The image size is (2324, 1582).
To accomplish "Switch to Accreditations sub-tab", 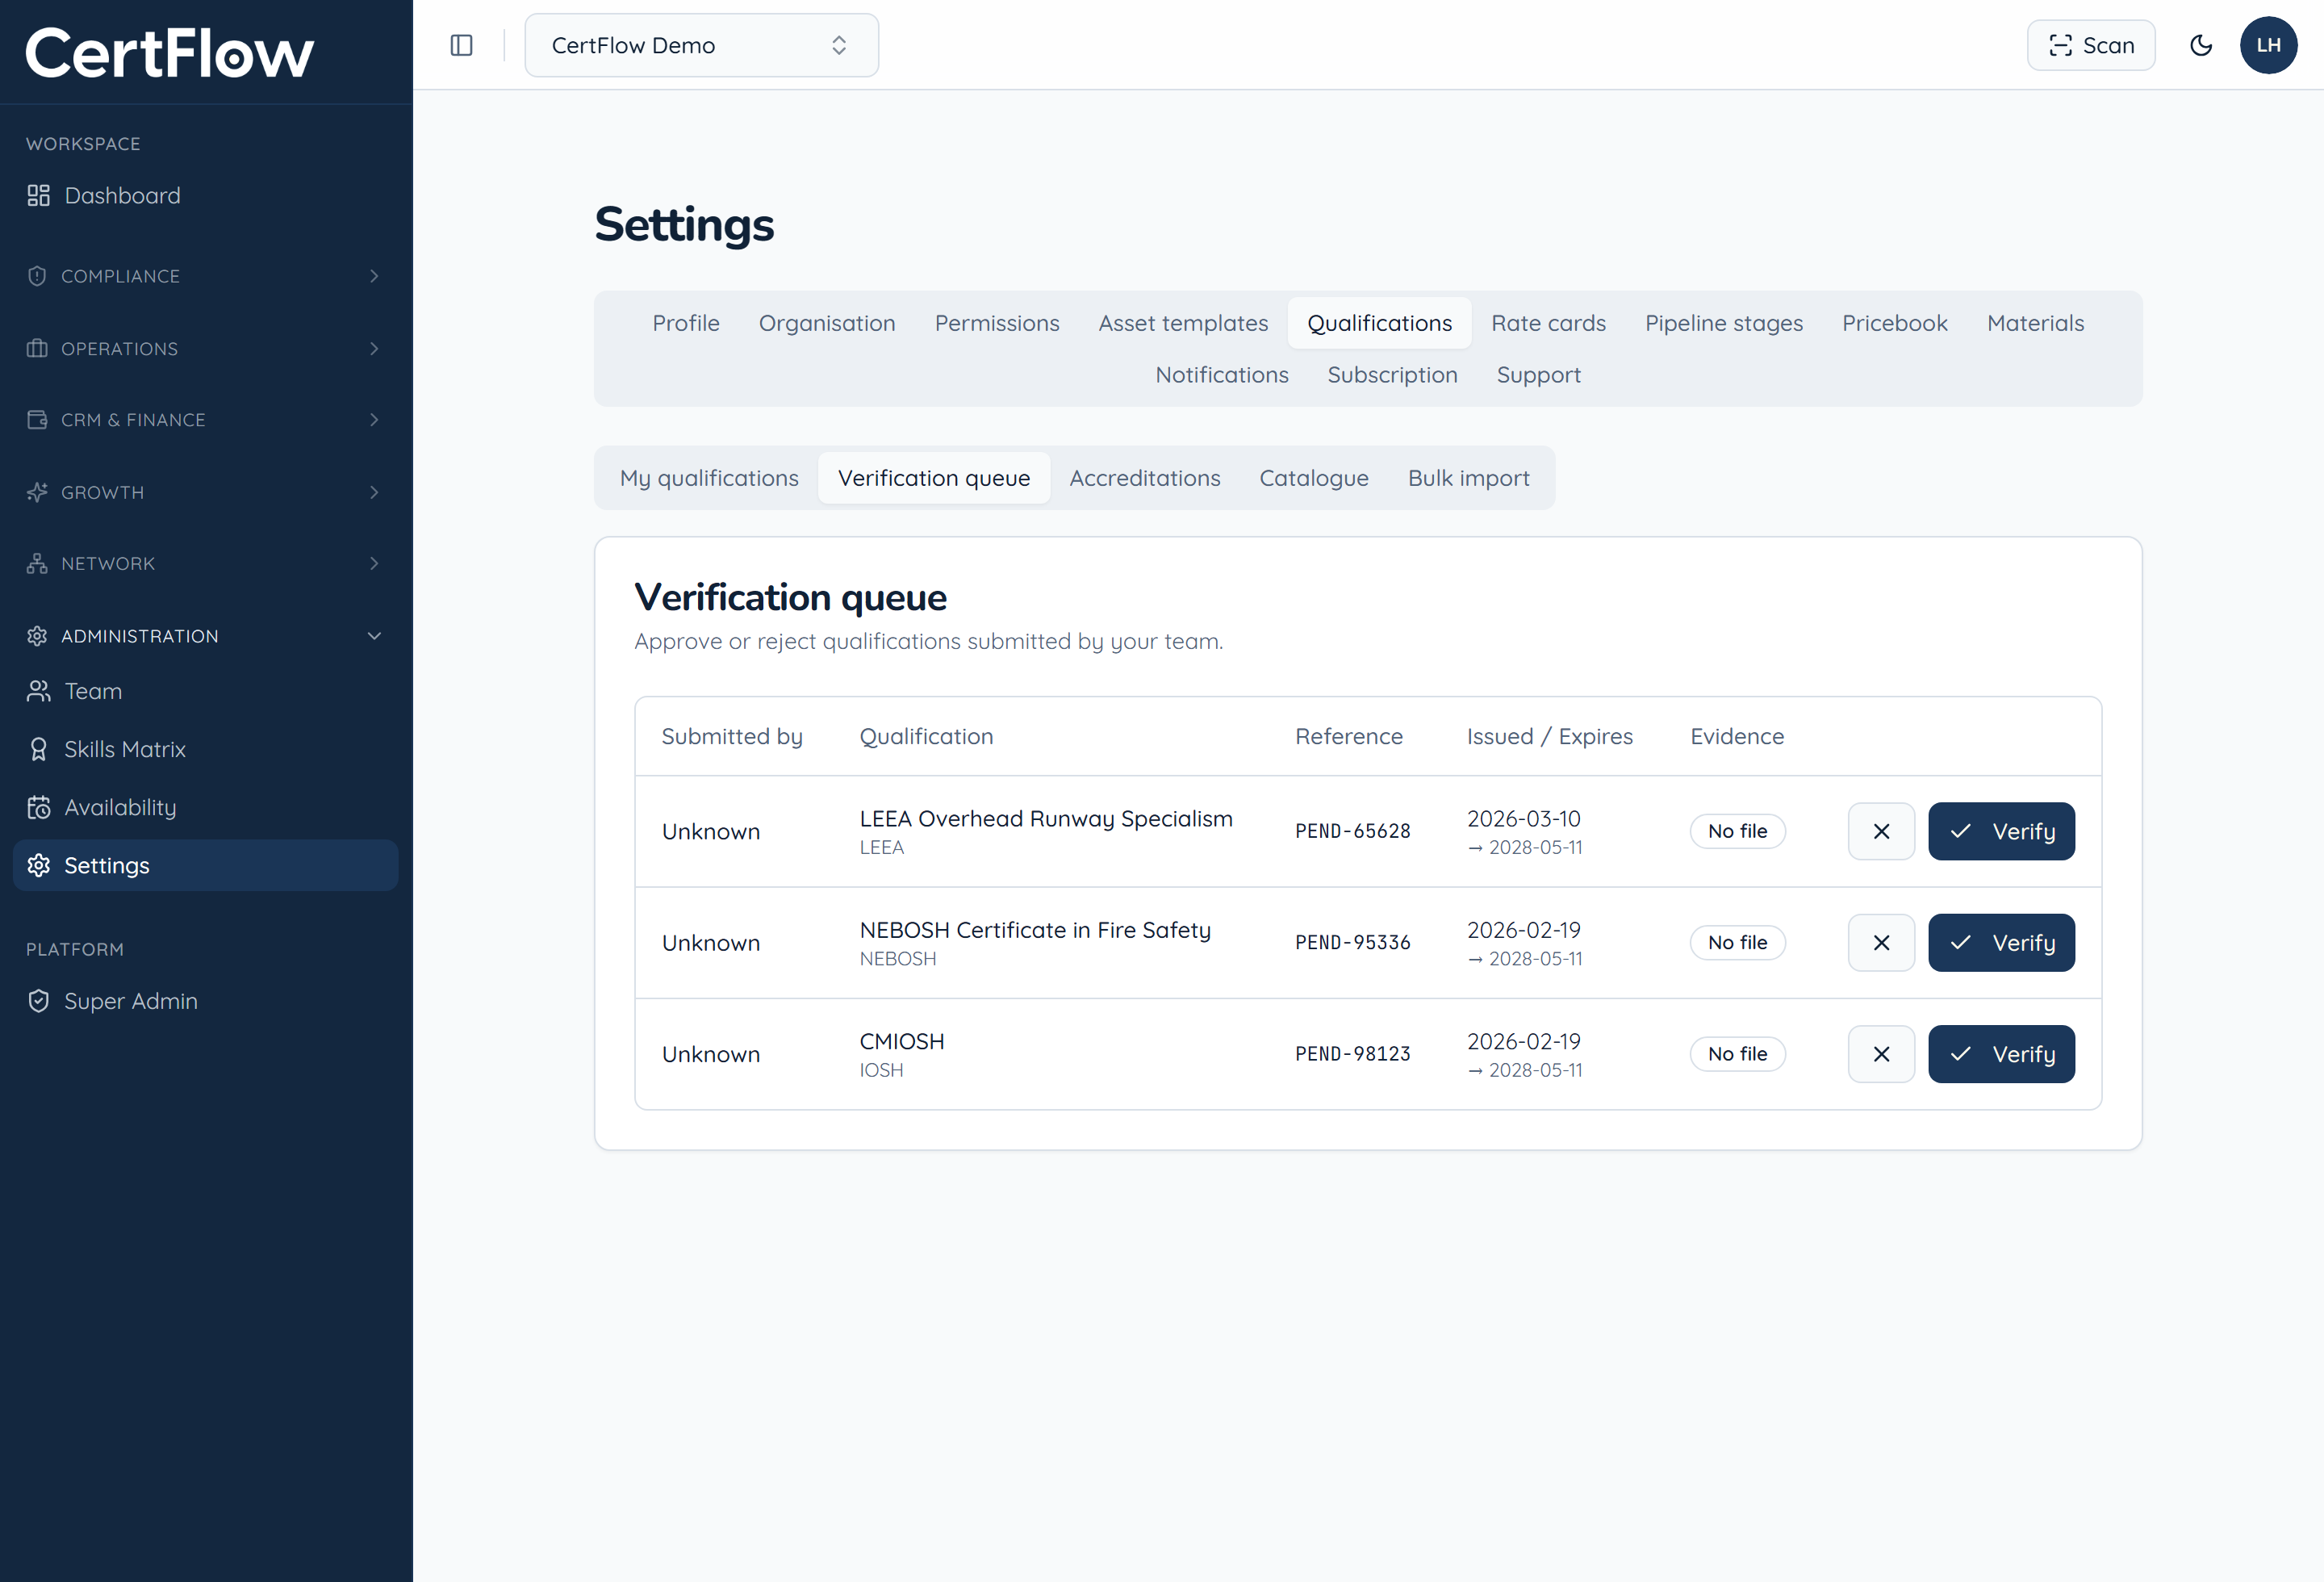I will [x=1145, y=478].
